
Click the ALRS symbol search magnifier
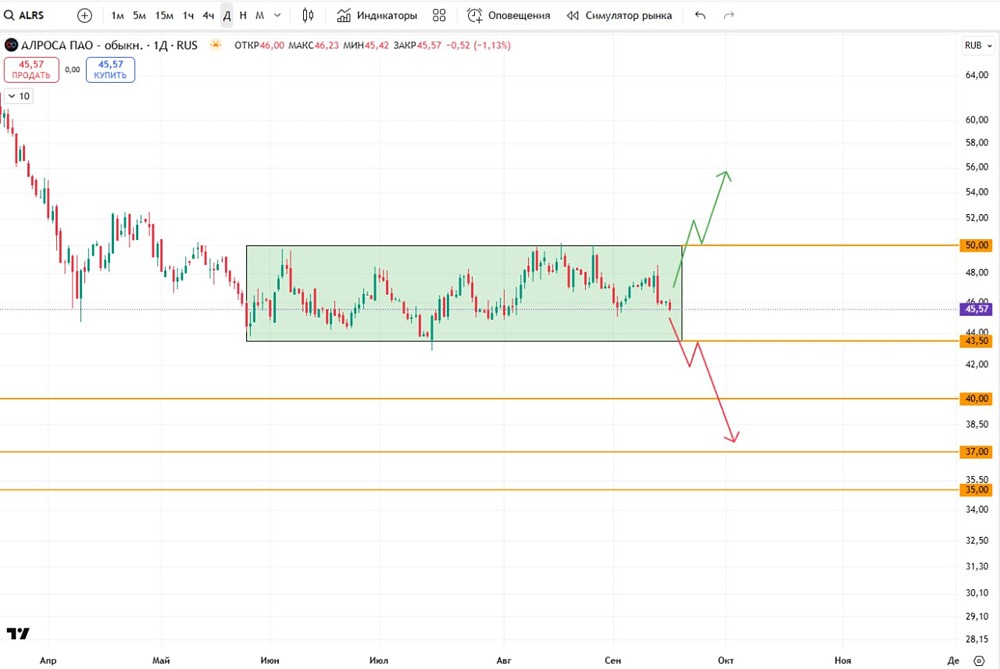9,15
